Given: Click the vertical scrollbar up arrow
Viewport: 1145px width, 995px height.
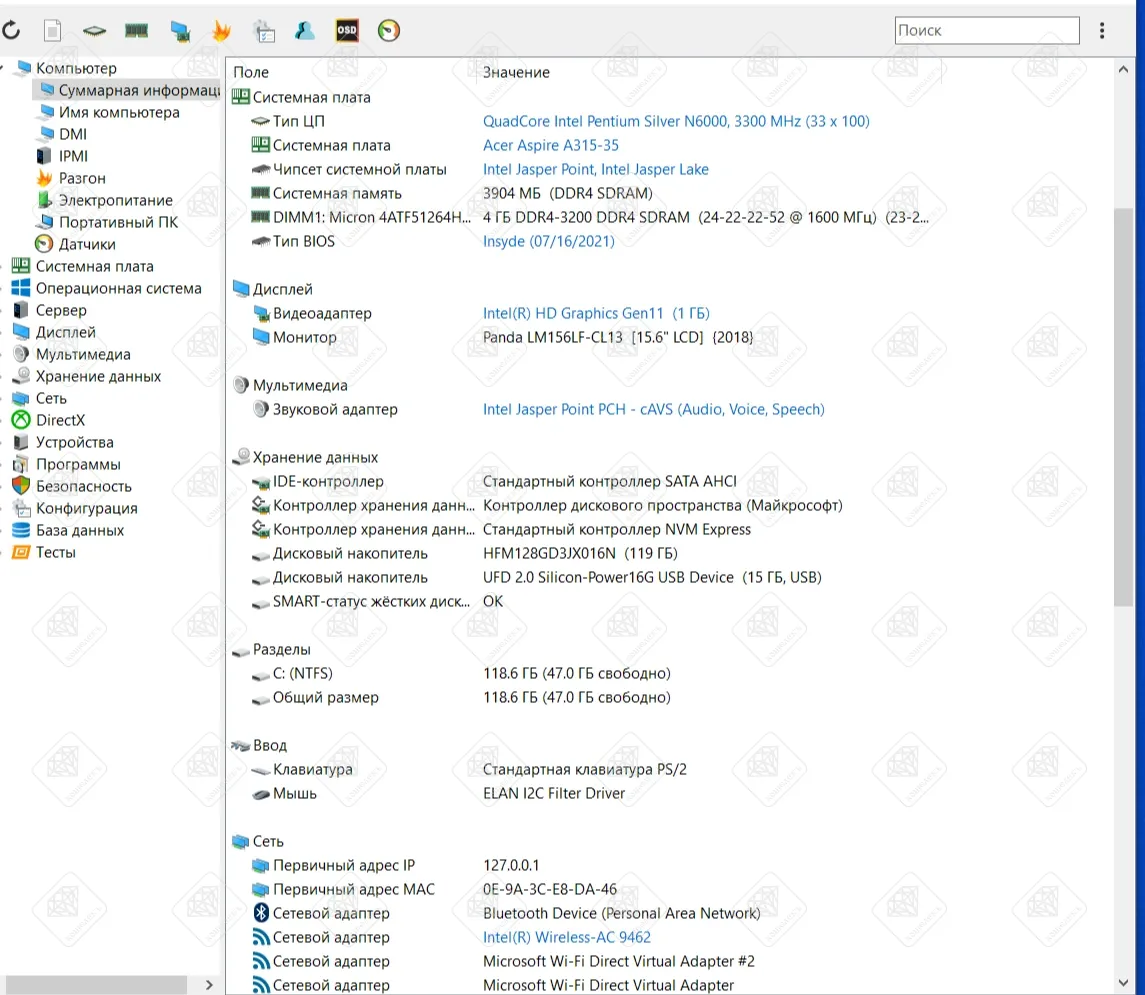Looking at the screenshot, I should 1123,69.
